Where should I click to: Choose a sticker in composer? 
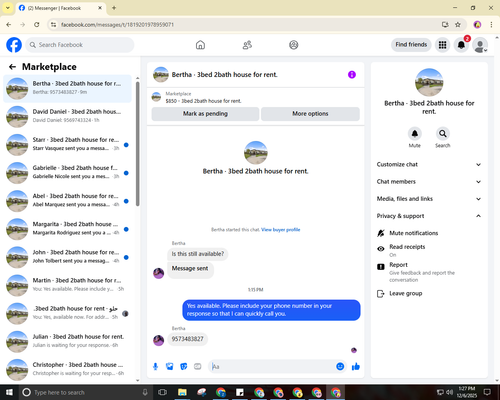click(184, 367)
